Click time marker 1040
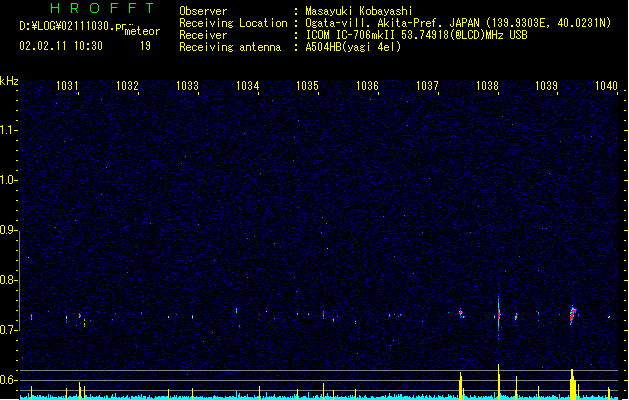The image size is (629, 400). click(x=606, y=86)
